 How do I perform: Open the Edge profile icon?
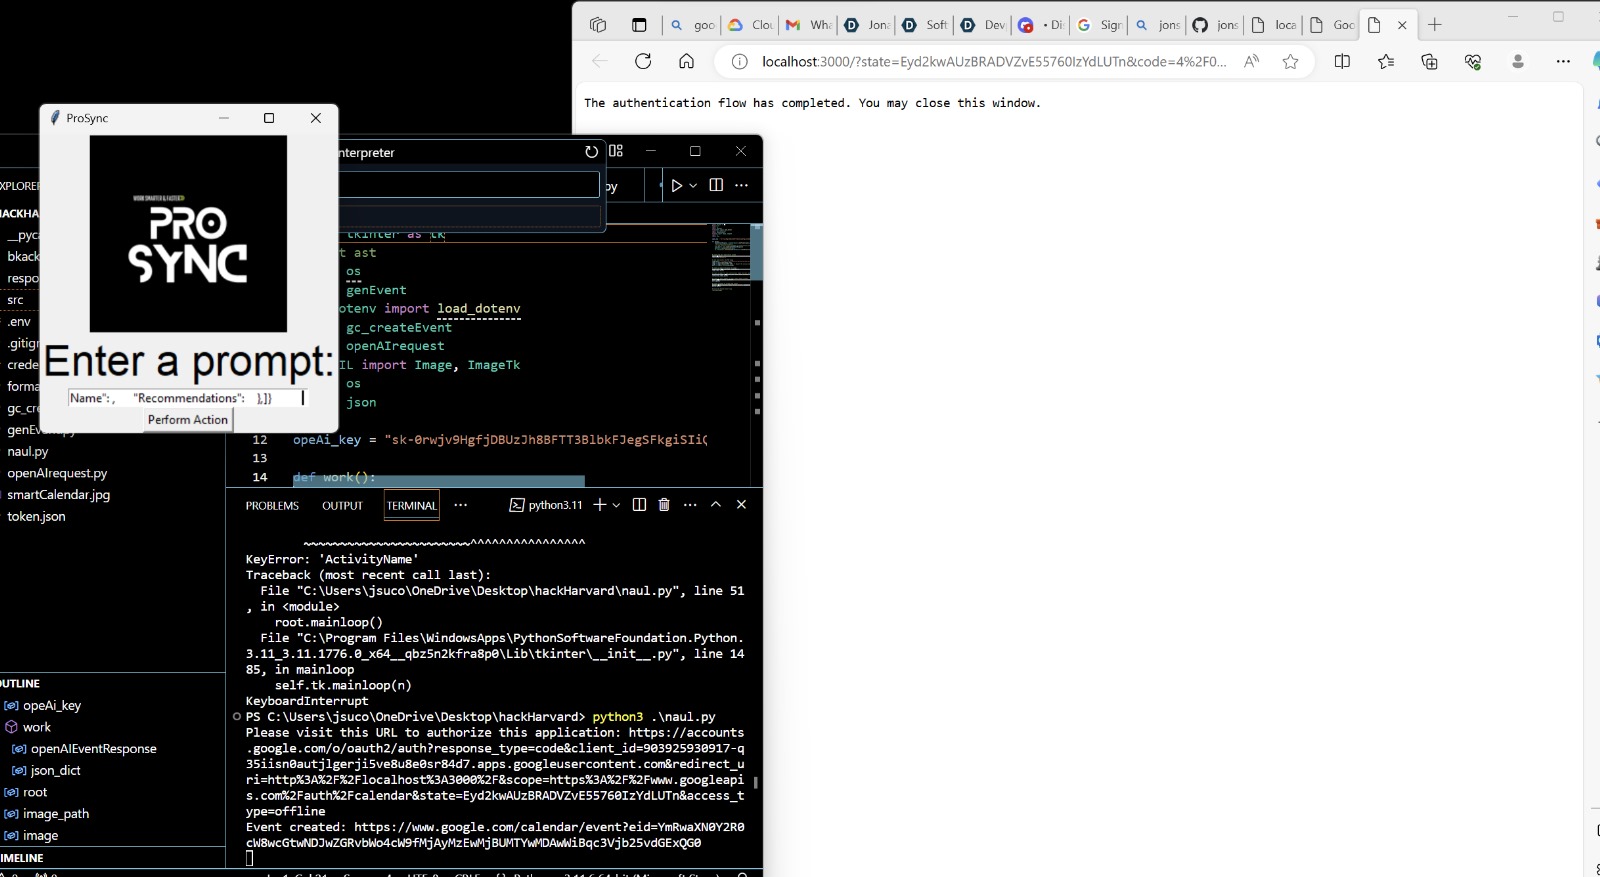[x=1518, y=62]
